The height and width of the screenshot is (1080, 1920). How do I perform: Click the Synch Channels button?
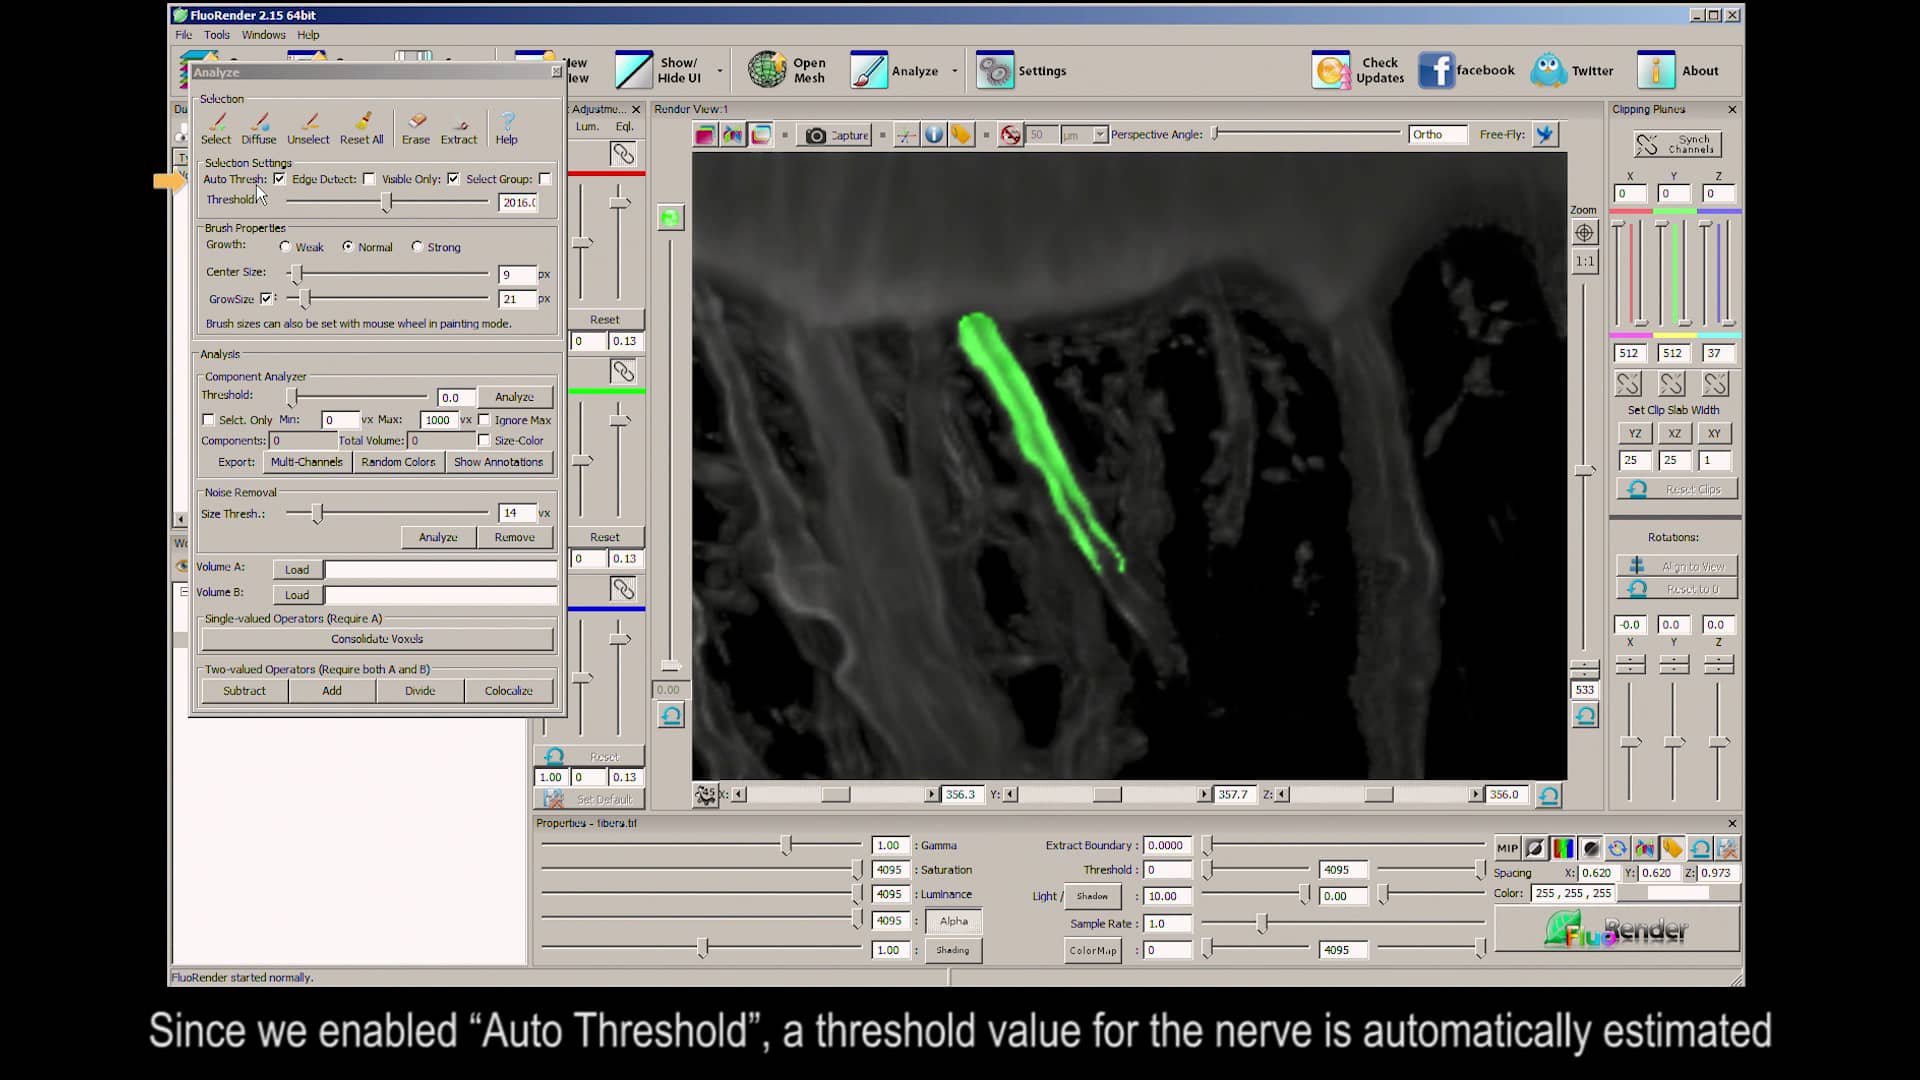pyautogui.click(x=1678, y=144)
